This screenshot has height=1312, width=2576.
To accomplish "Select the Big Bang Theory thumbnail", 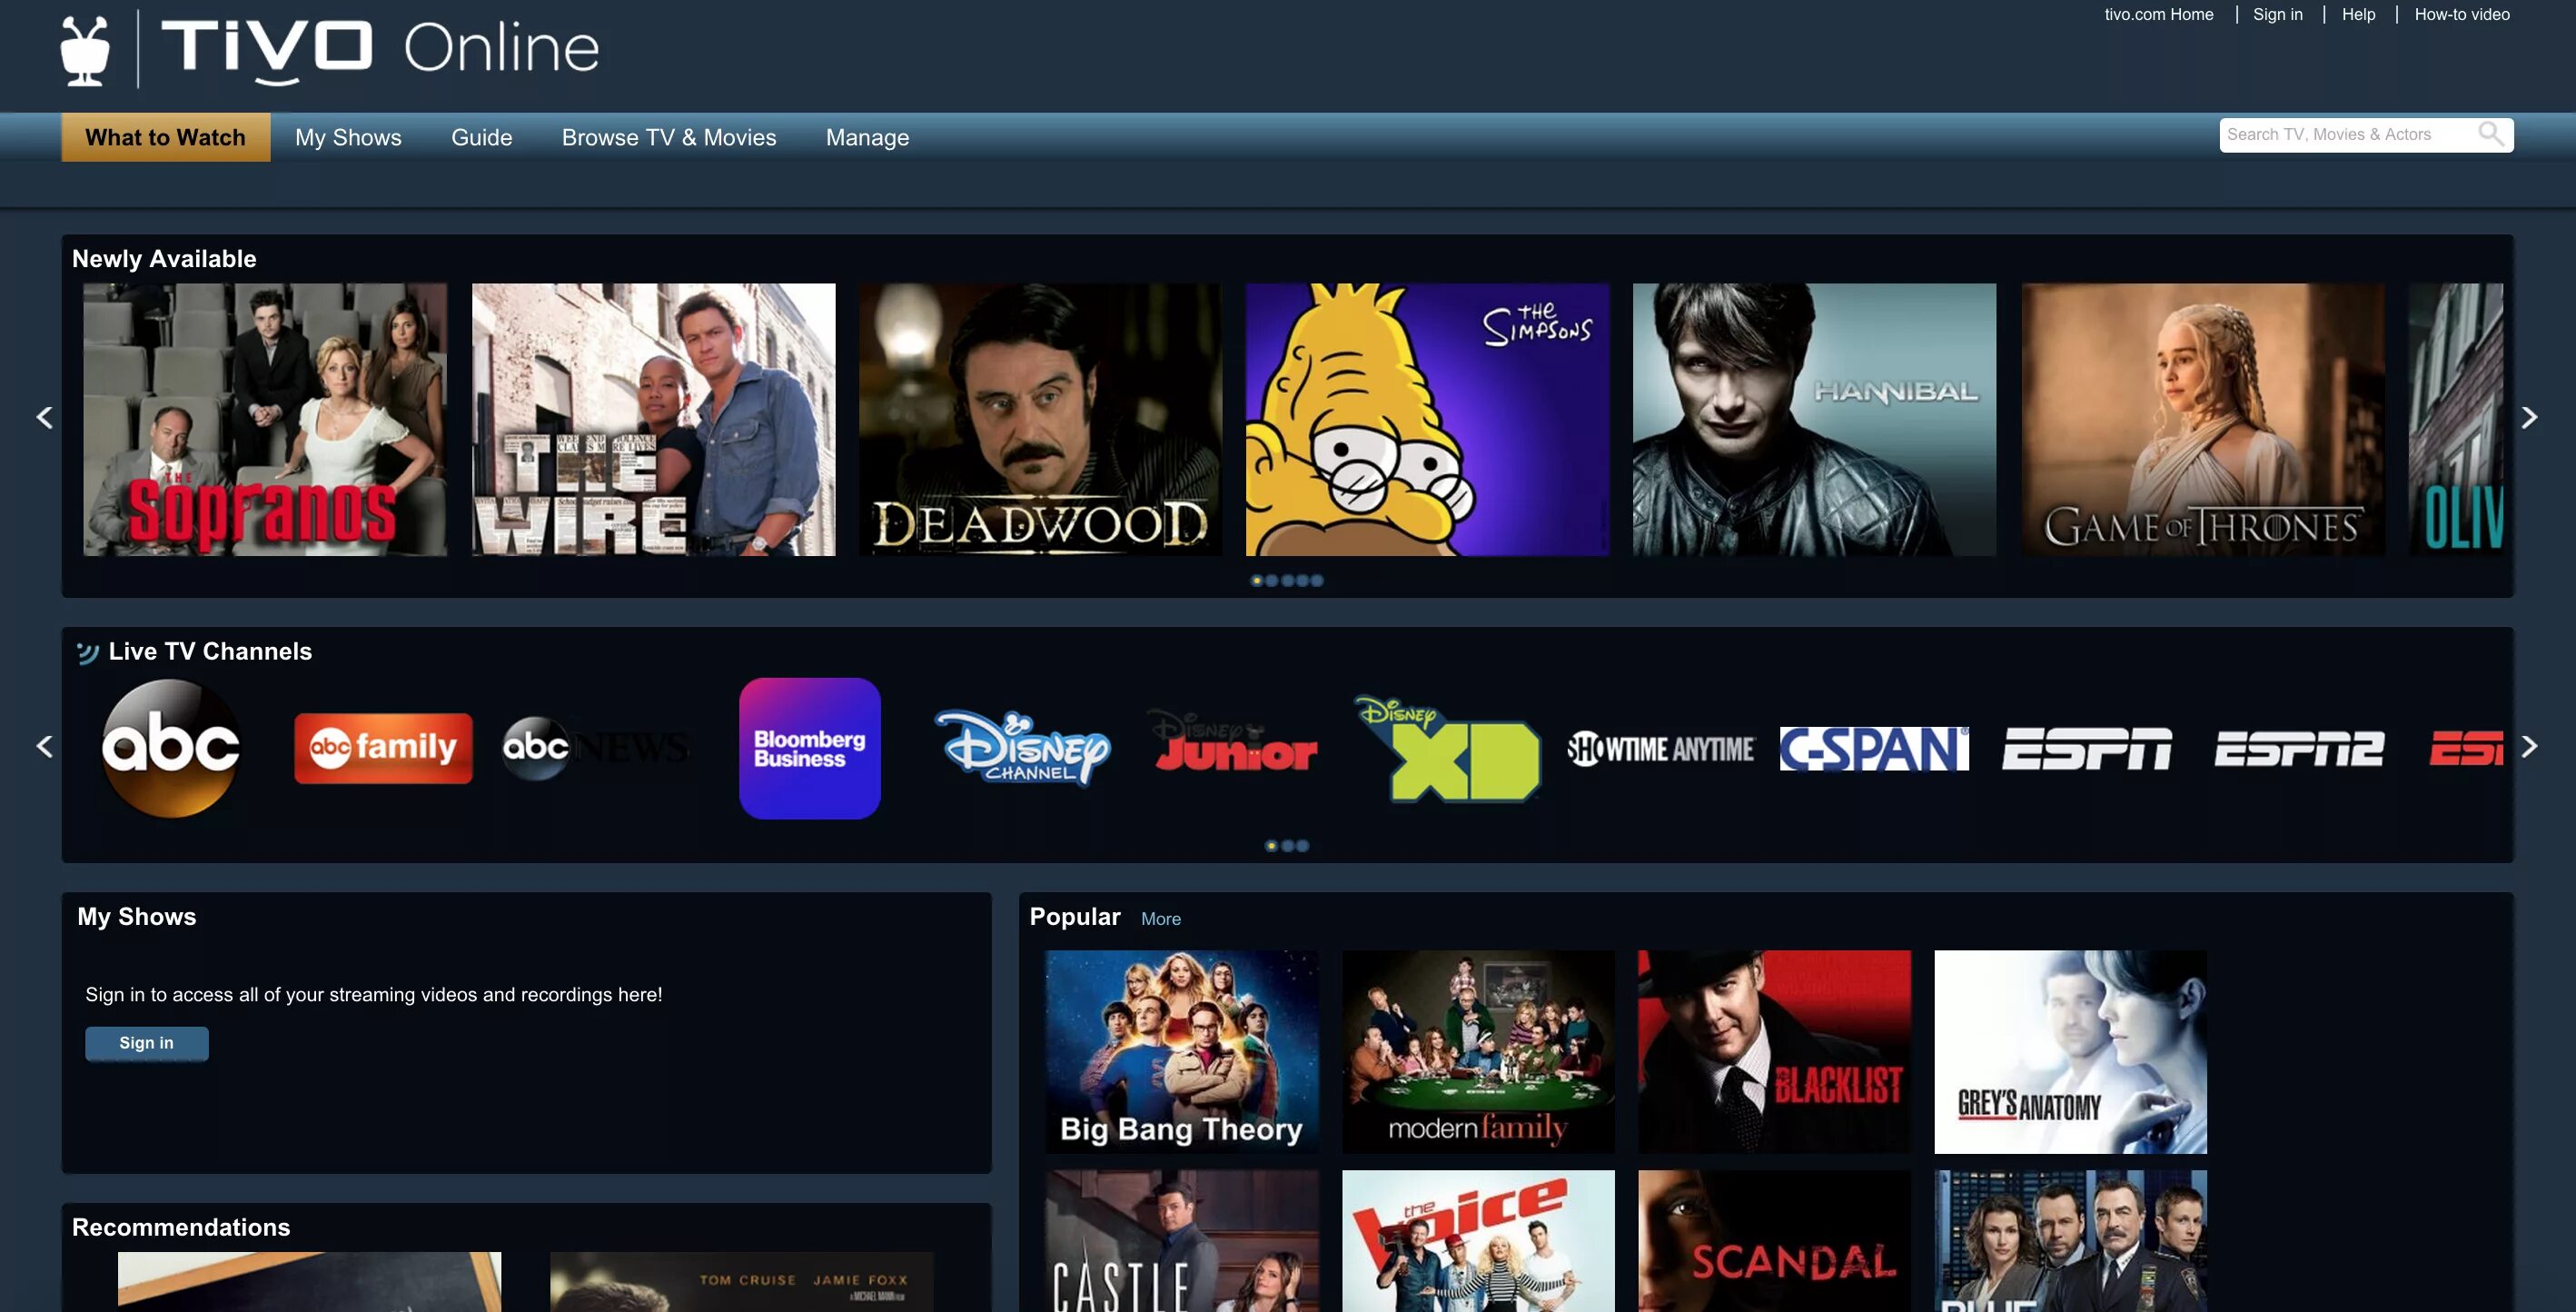I will point(1181,1051).
